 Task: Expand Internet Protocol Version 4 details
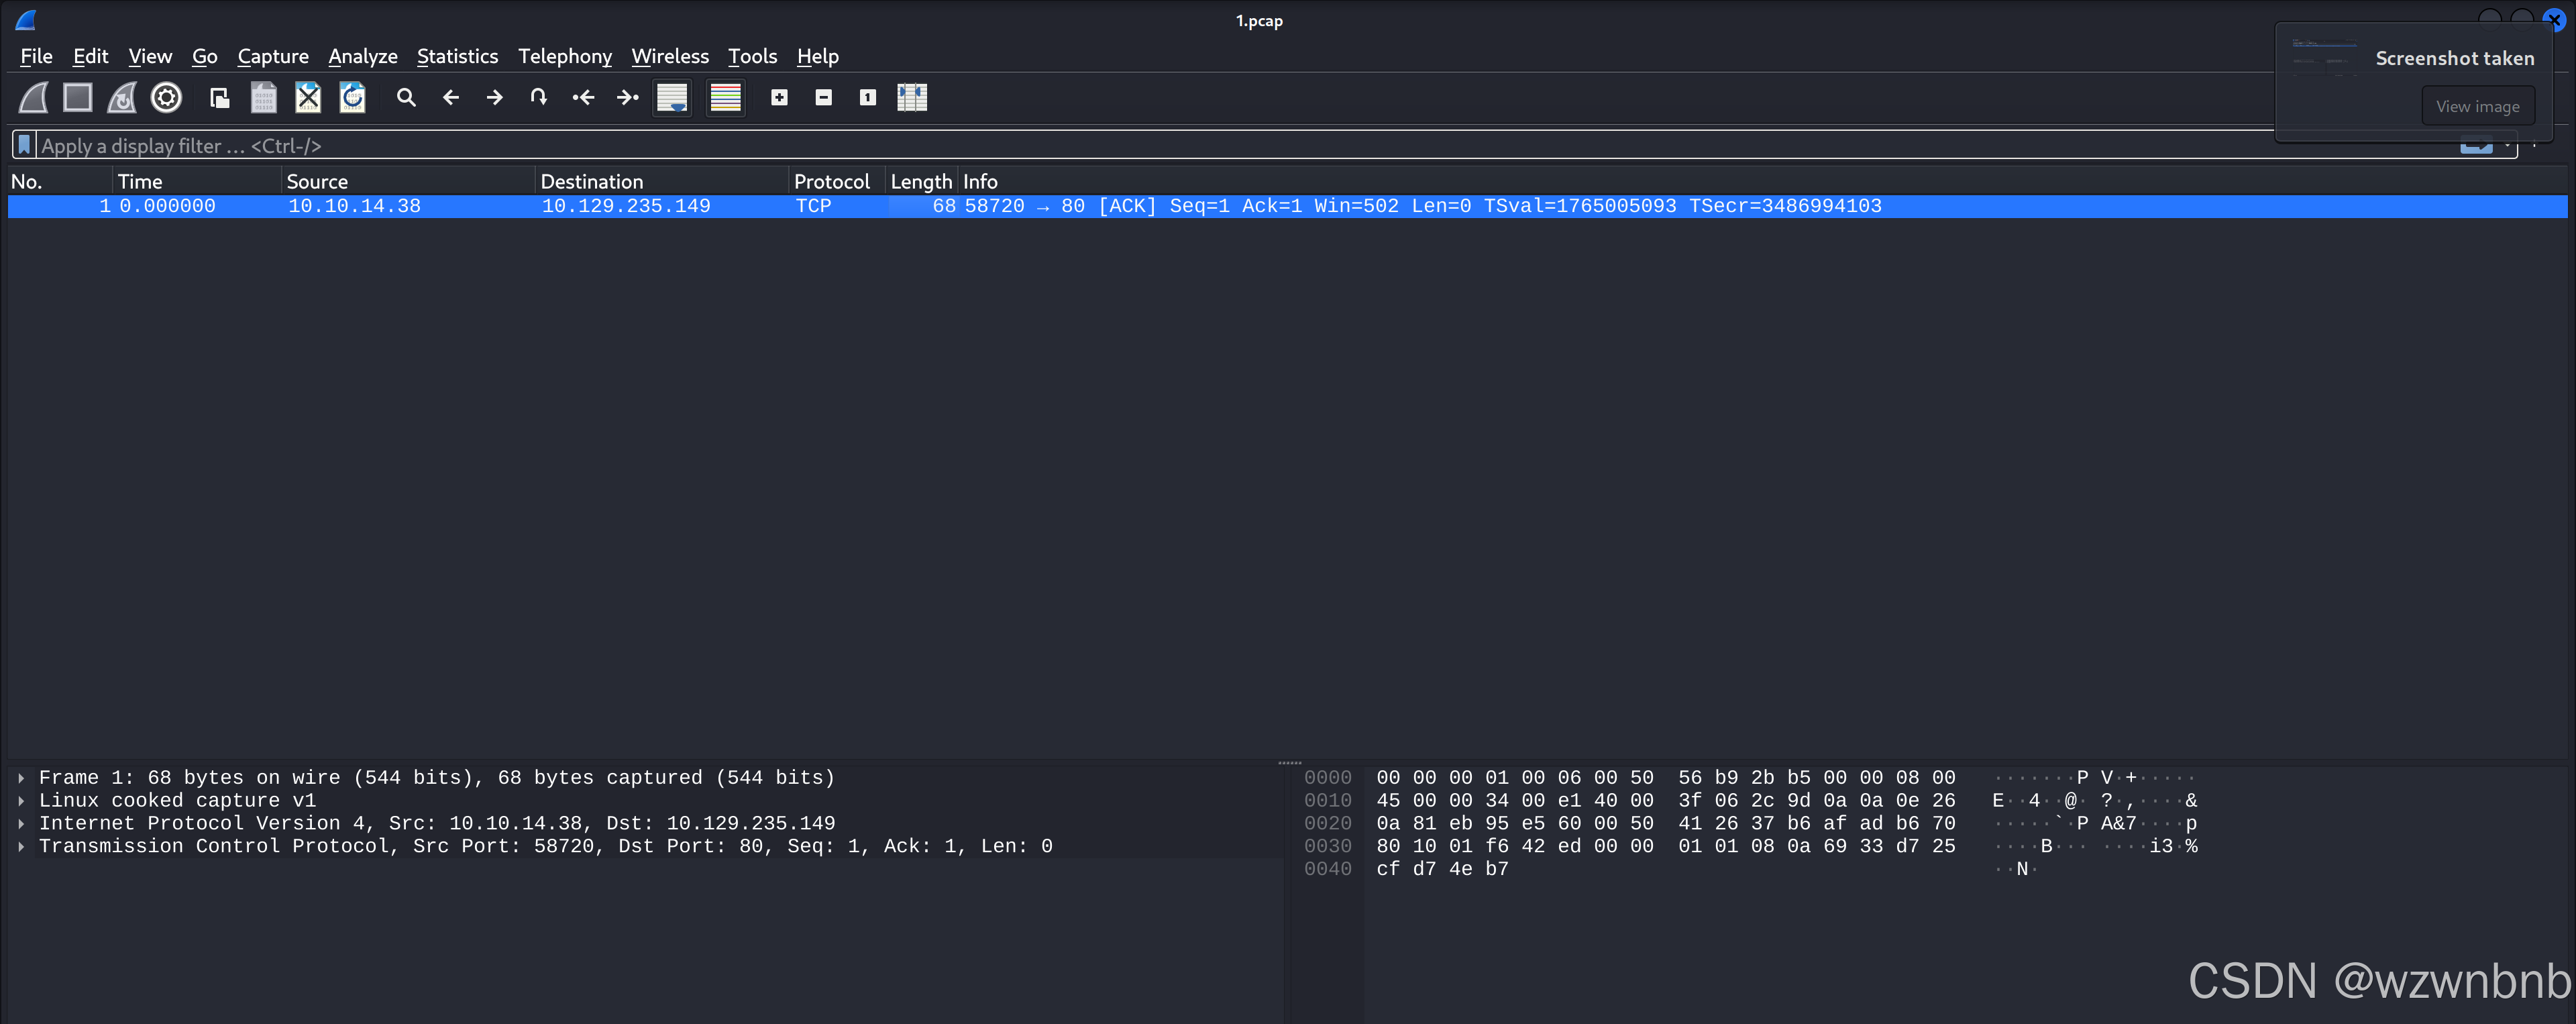[21, 823]
